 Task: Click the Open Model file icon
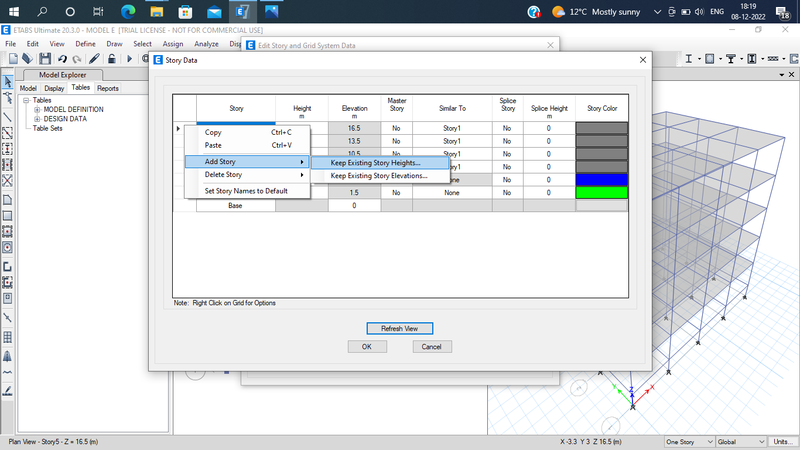28,59
